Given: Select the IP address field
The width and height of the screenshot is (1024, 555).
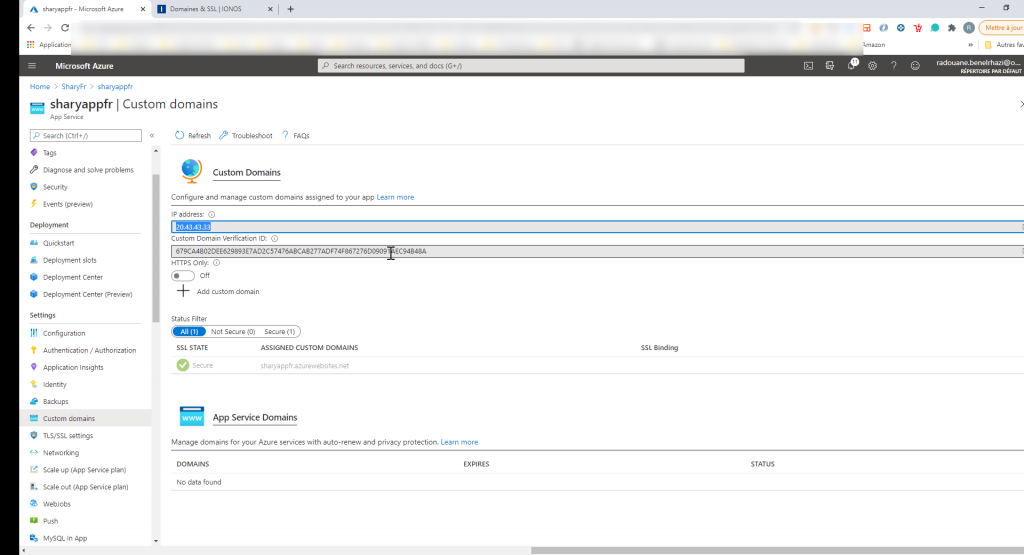Looking at the screenshot, I should coord(597,227).
